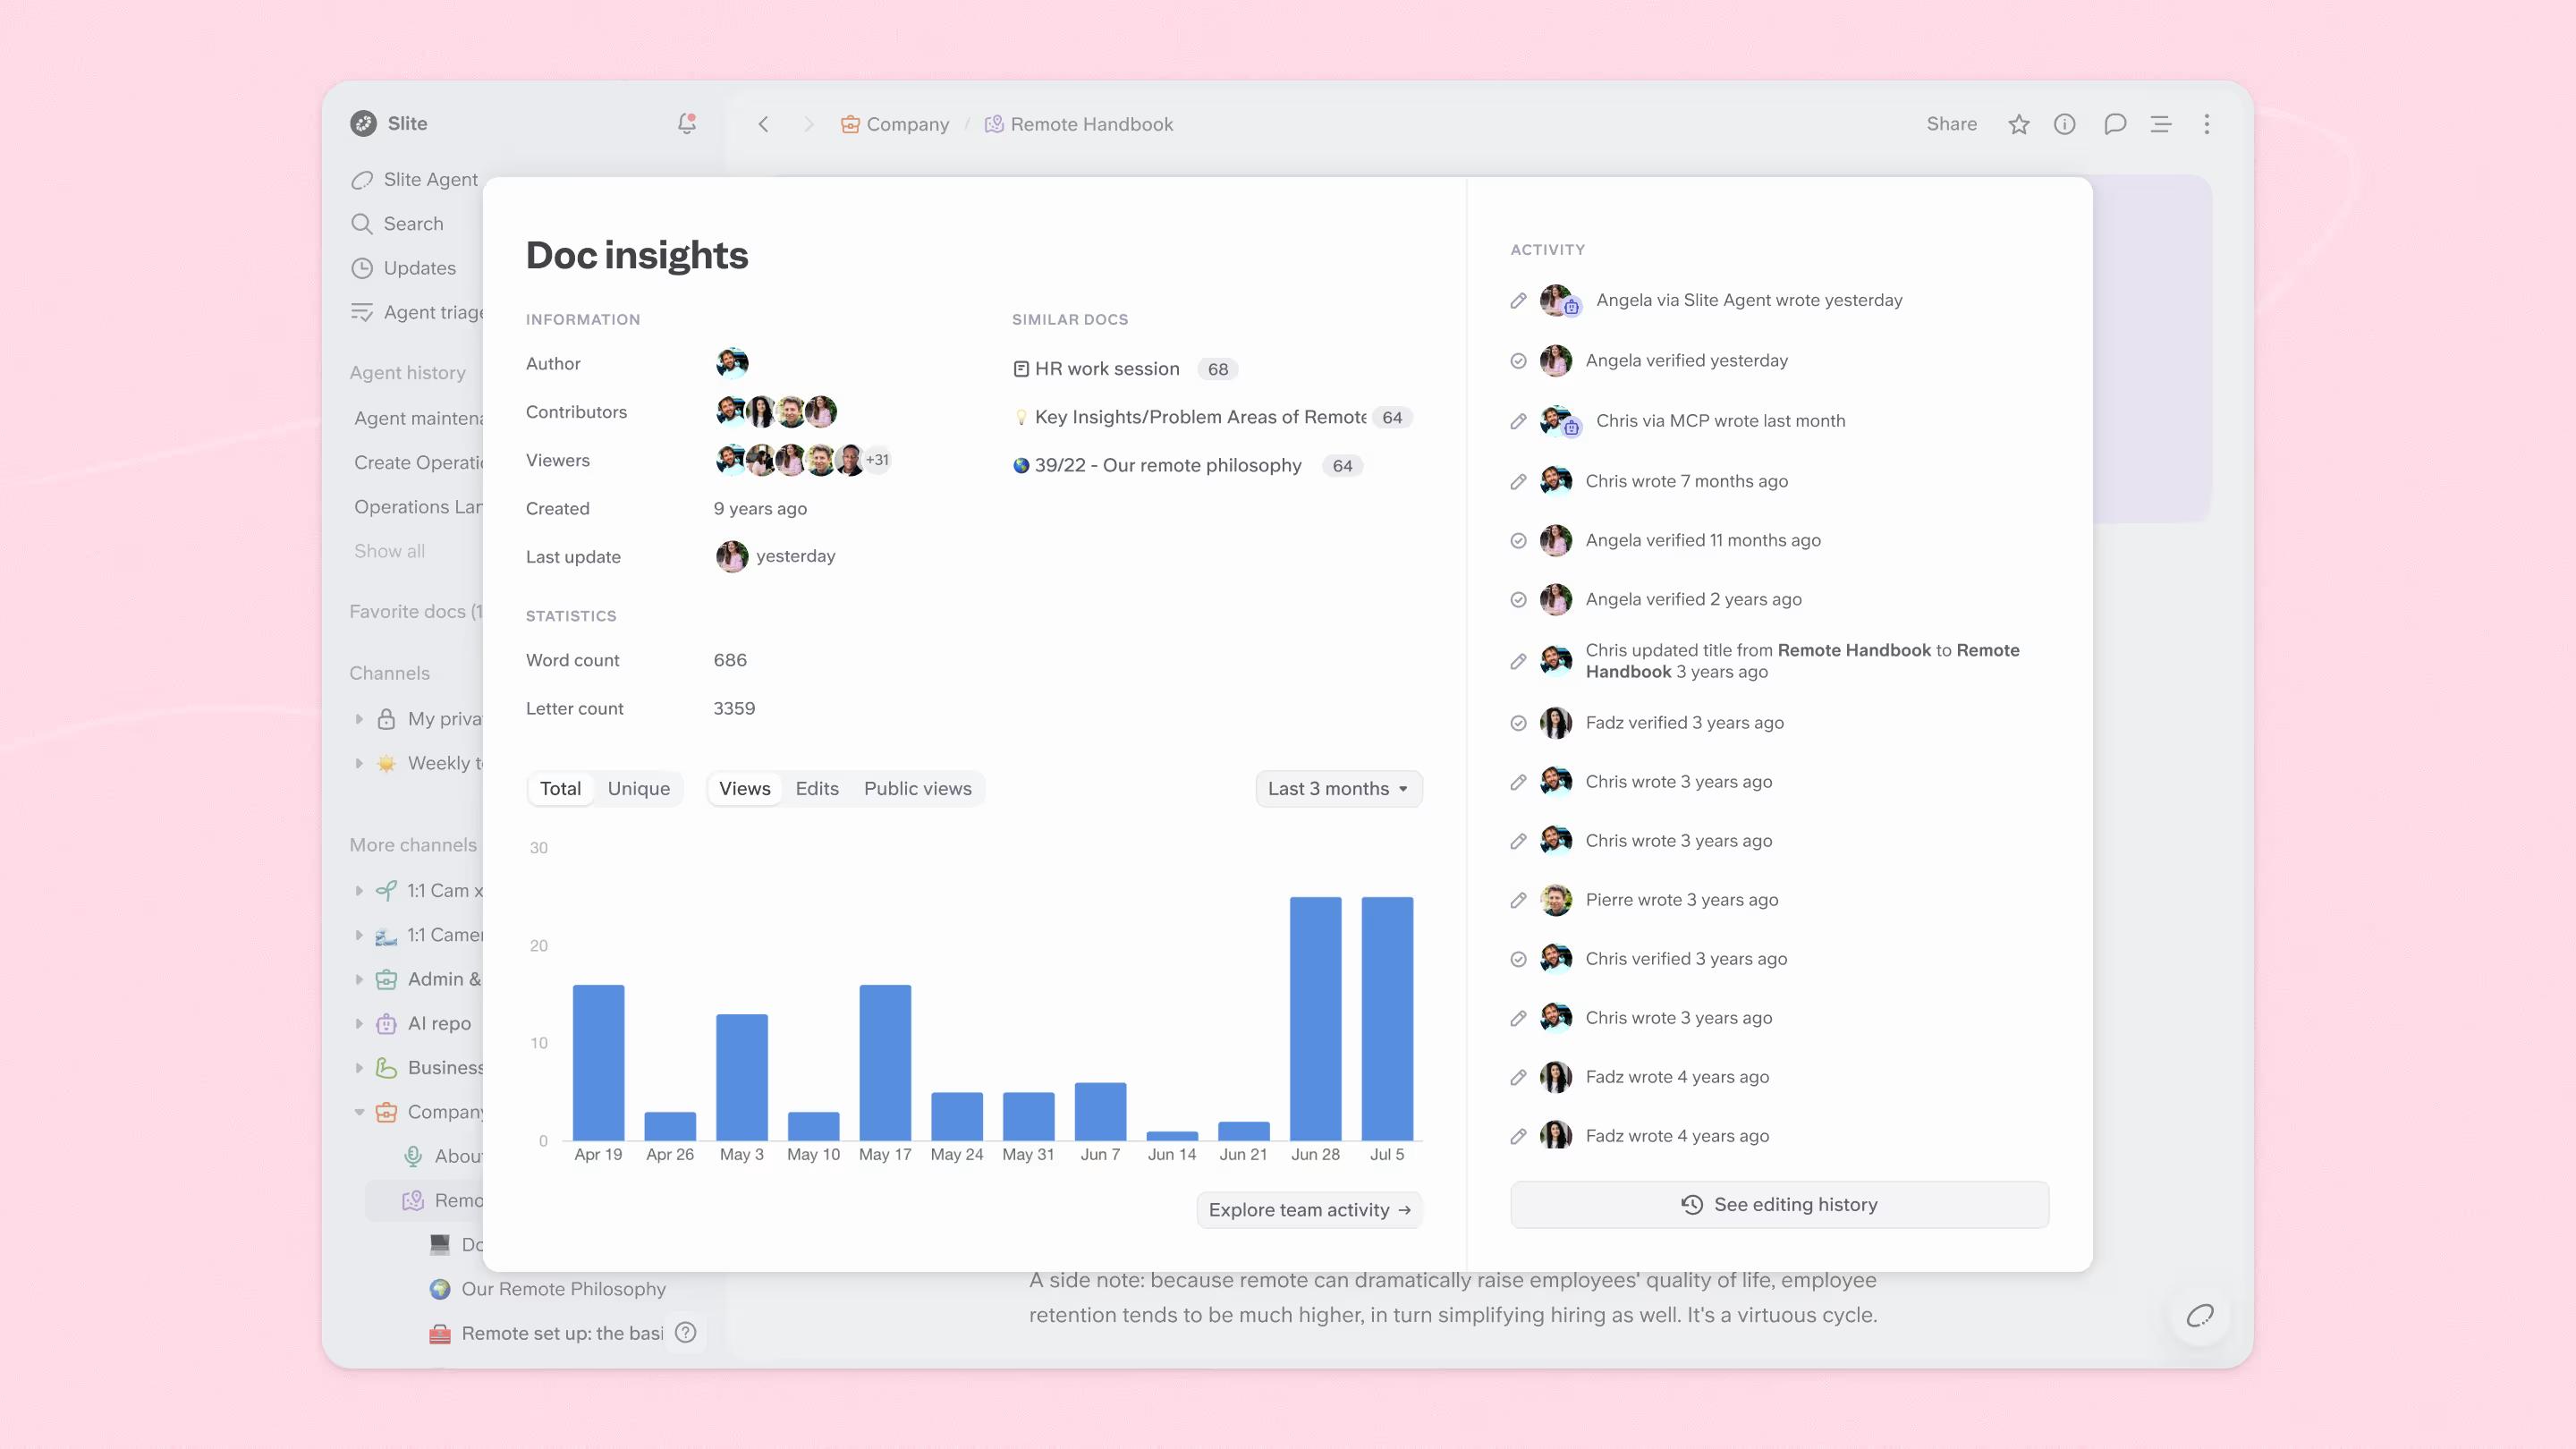Select the Unique toggle
The height and width of the screenshot is (1449, 2576).
[x=638, y=788]
